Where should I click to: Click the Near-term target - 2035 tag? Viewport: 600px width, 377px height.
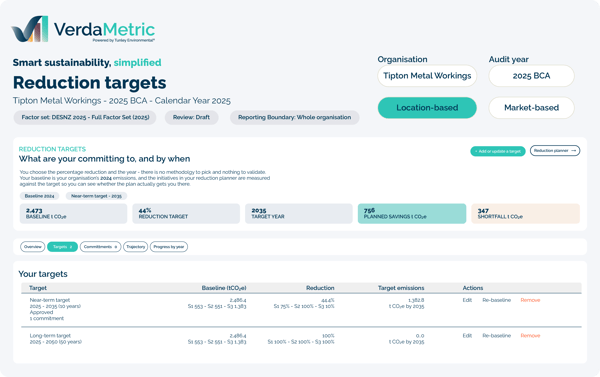96,196
